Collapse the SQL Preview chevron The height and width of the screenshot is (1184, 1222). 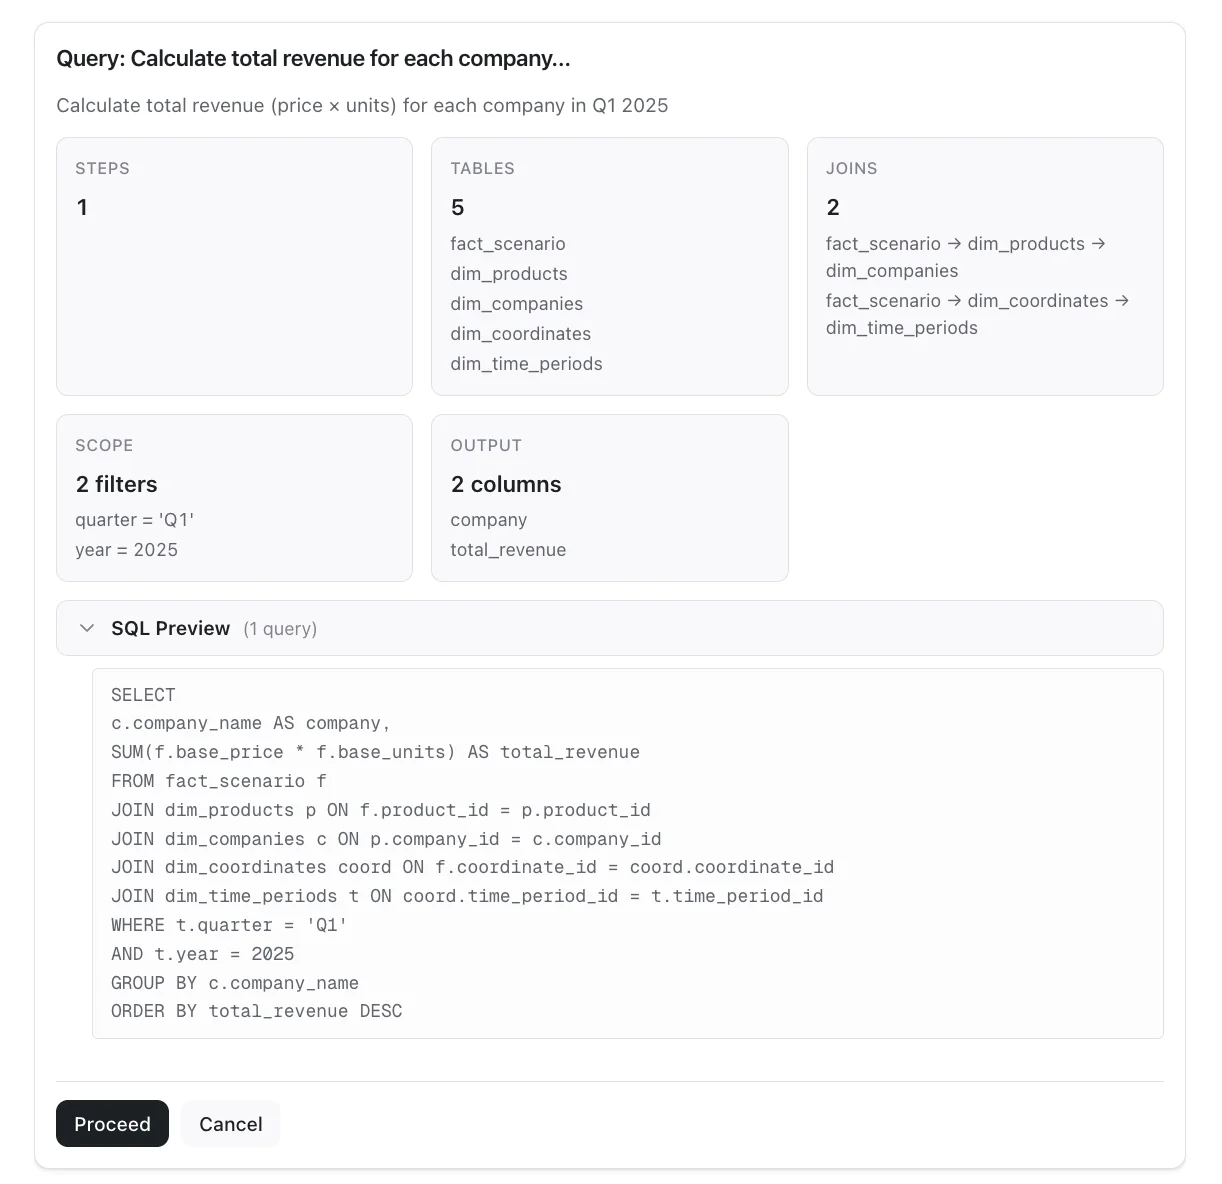(87, 628)
